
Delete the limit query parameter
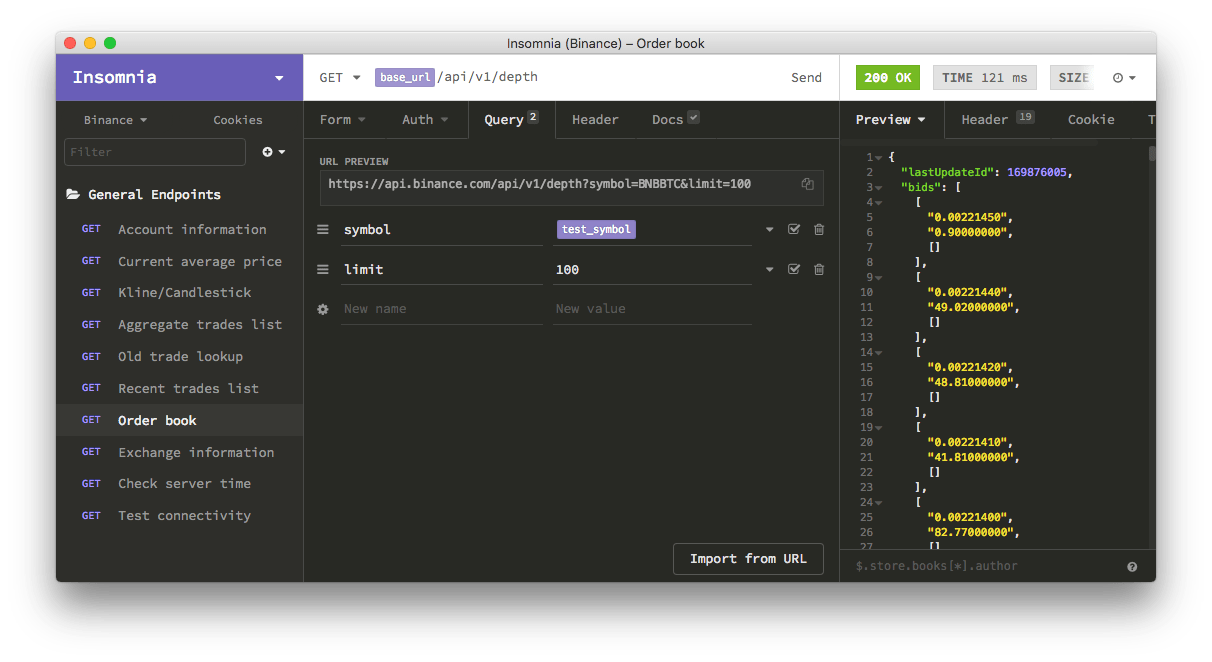click(x=819, y=269)
